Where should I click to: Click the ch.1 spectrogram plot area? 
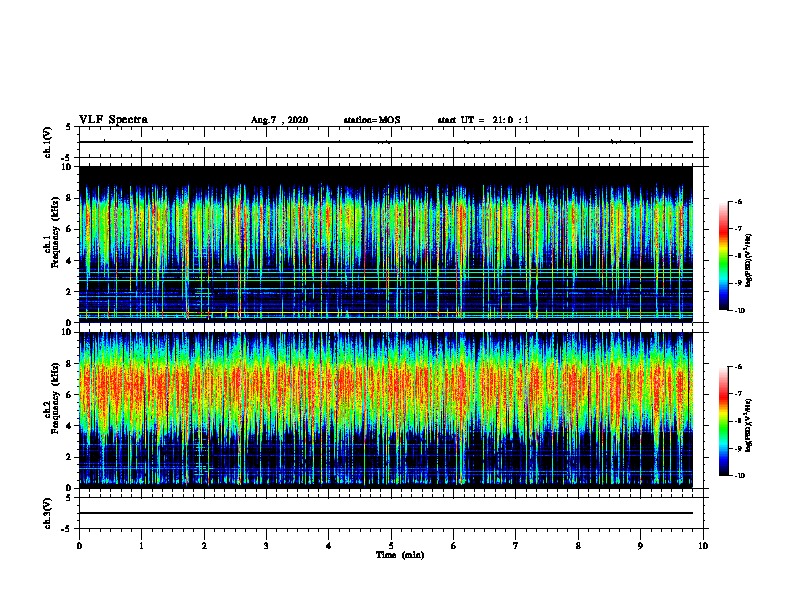(386, 244)
